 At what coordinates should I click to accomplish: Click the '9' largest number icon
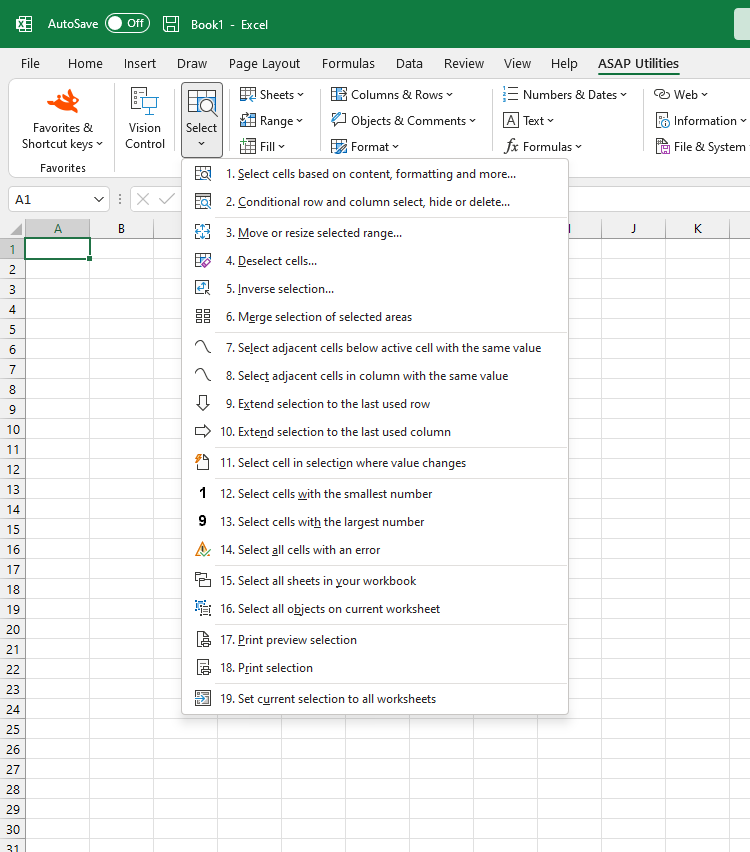pyautogui.click(x=203, y=521)
